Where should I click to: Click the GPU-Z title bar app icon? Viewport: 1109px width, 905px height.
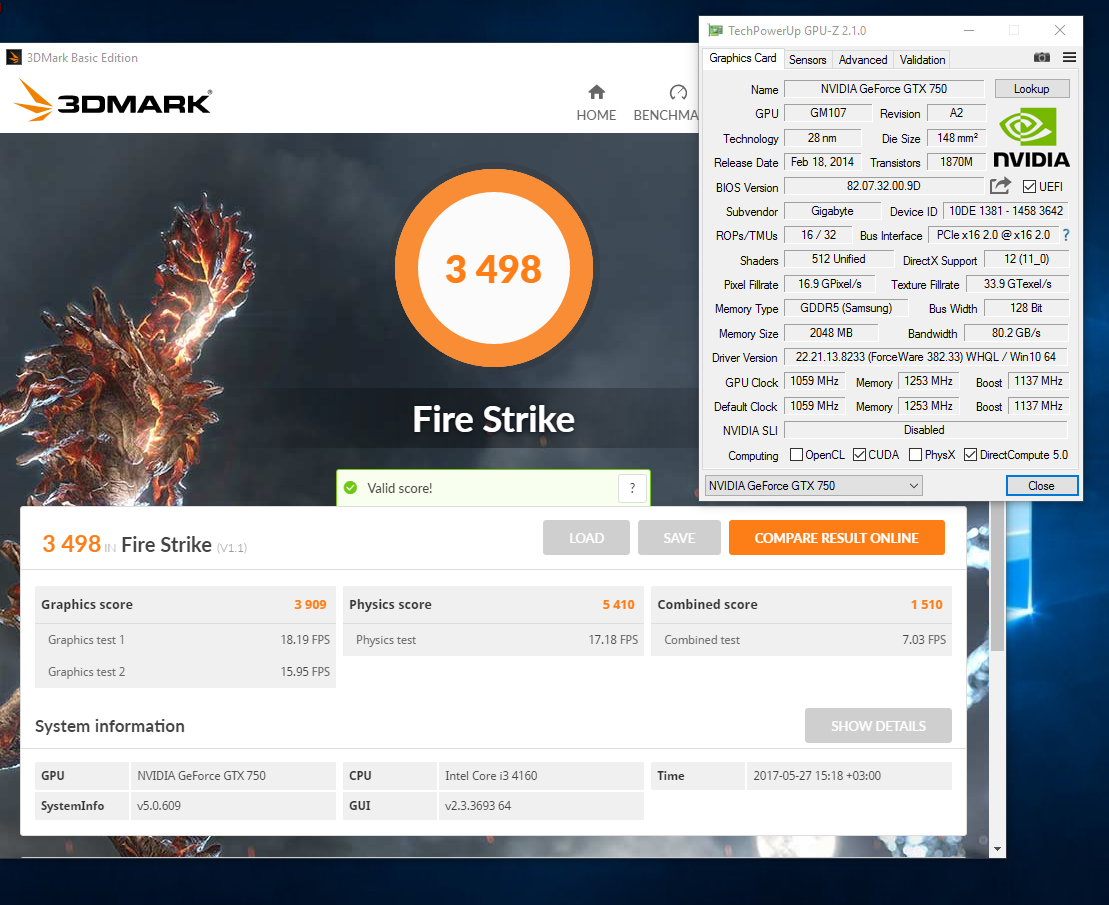[x=716, y=30]
